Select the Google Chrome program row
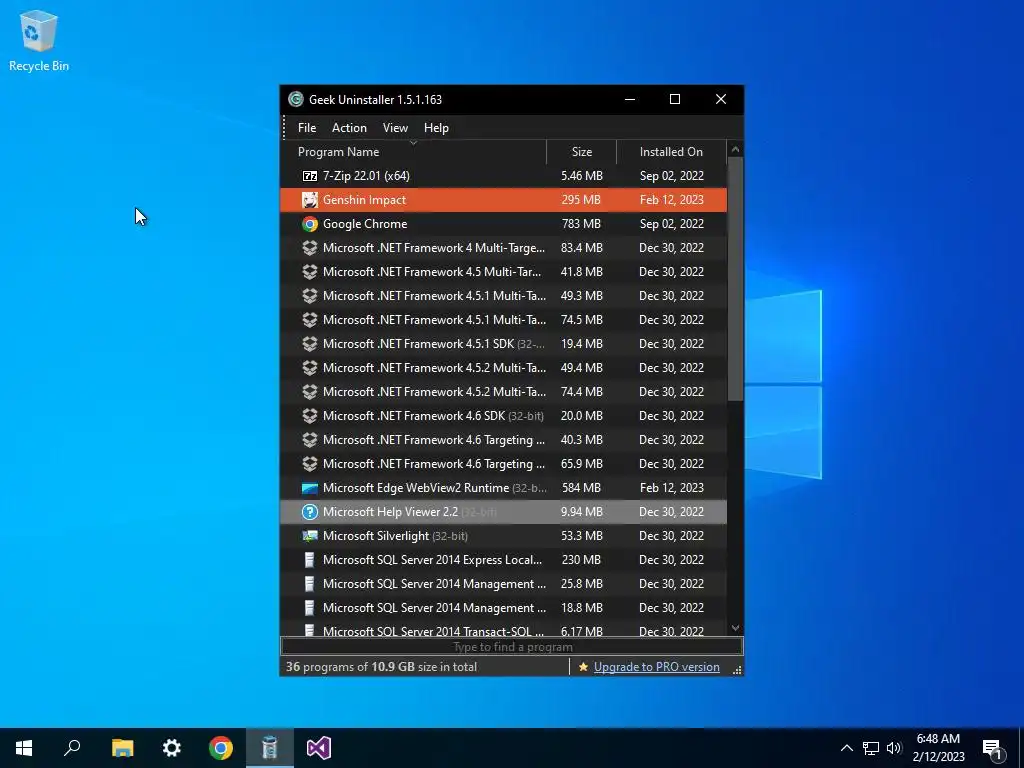The height and width of the screenshot is (768, 1024). tap(504, 224)
